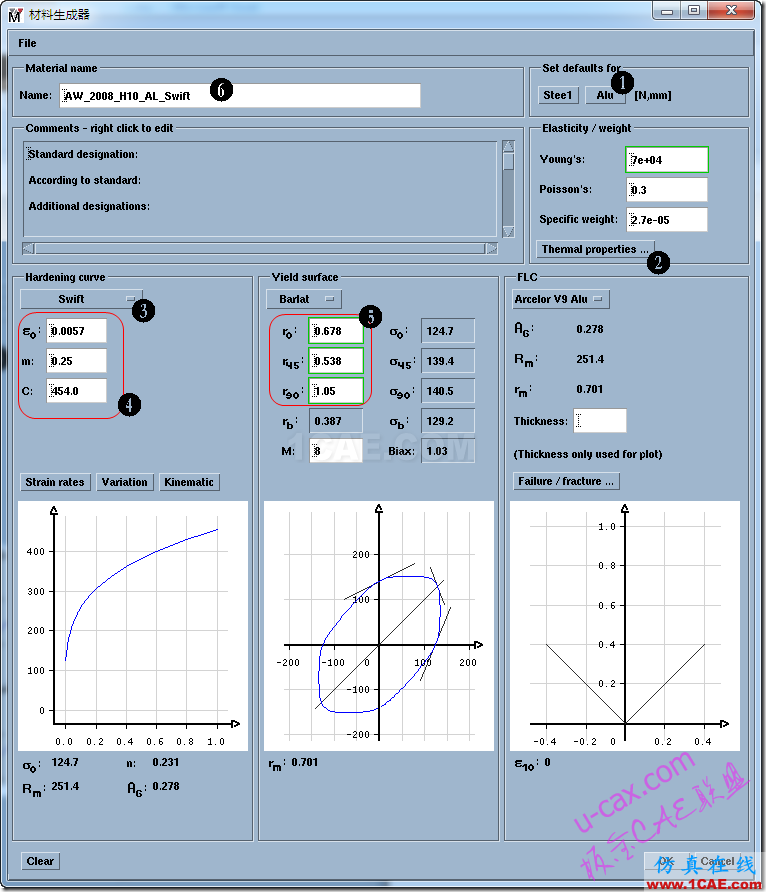766x892 pixels.
Task: Open the Swift hardening curve dropdown
Action: point(81,299)
